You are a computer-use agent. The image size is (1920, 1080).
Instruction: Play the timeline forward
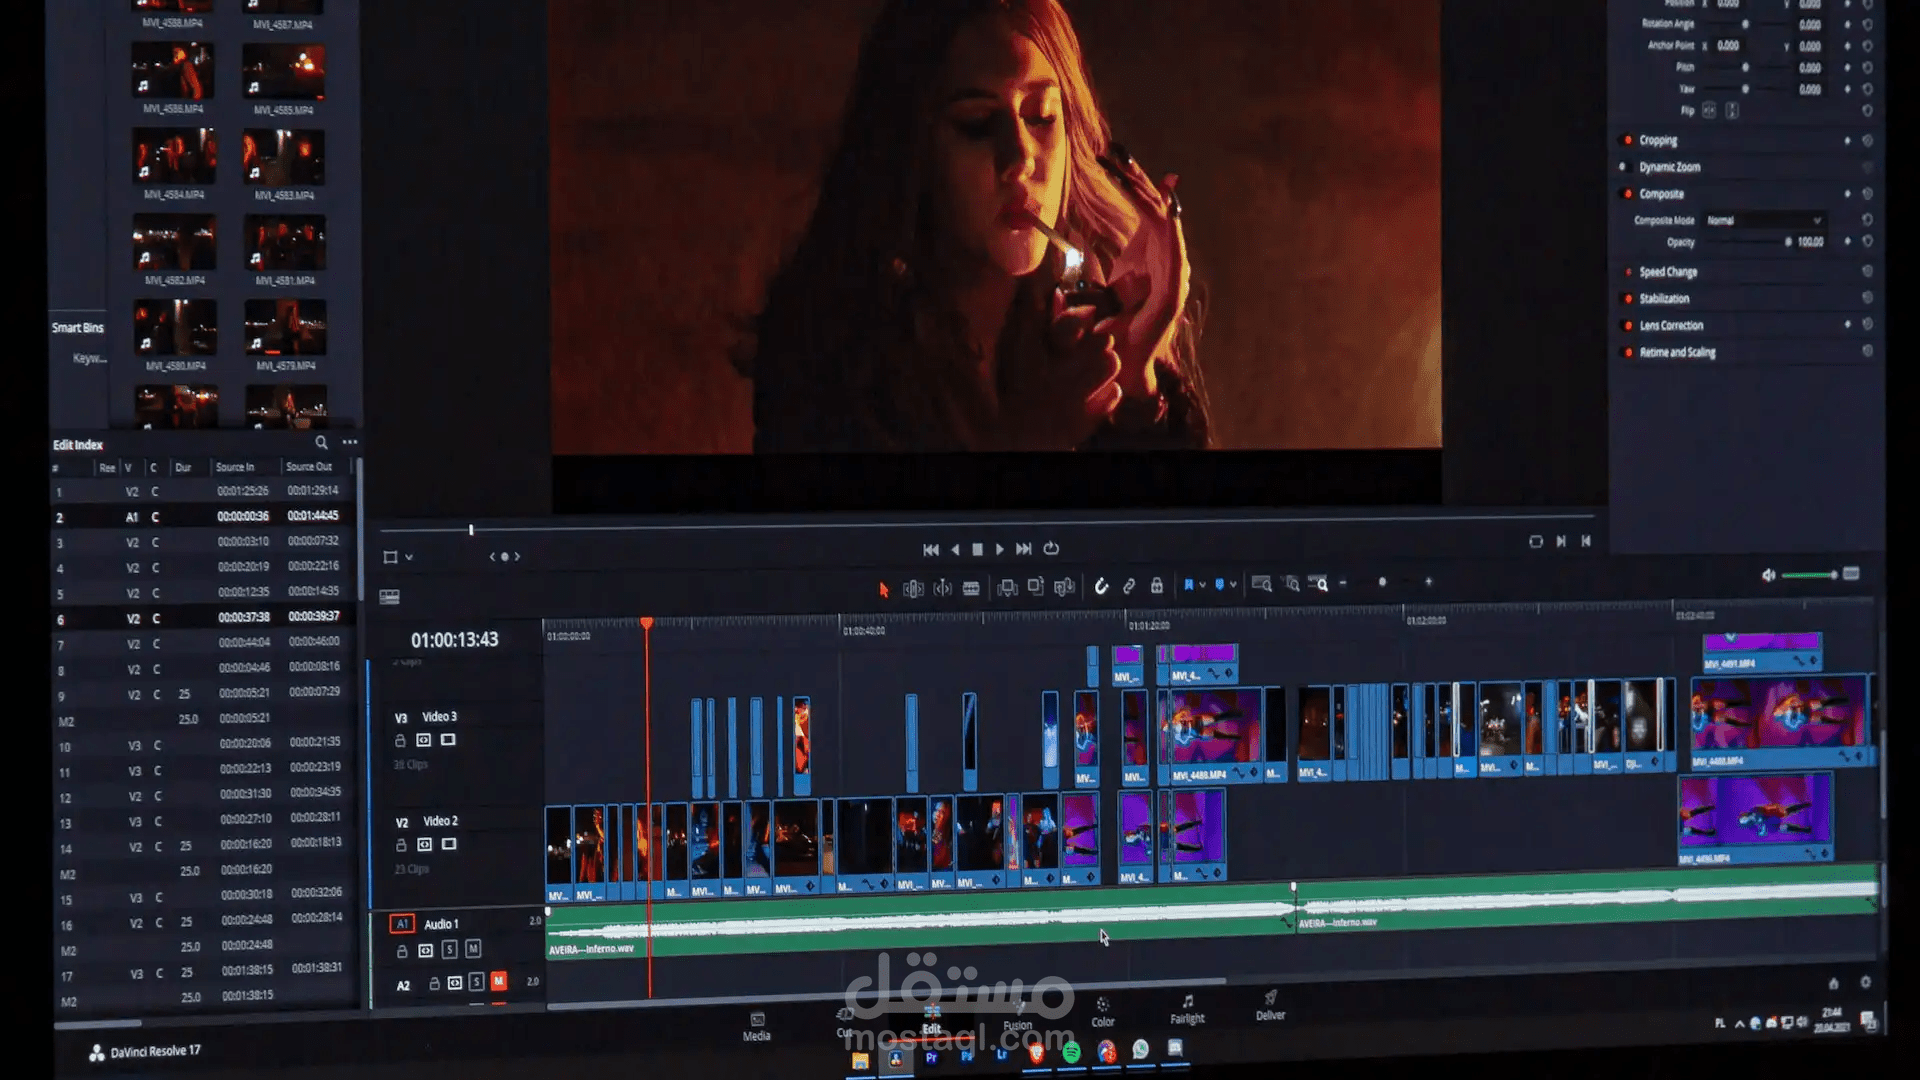click(x=999, y=549)
